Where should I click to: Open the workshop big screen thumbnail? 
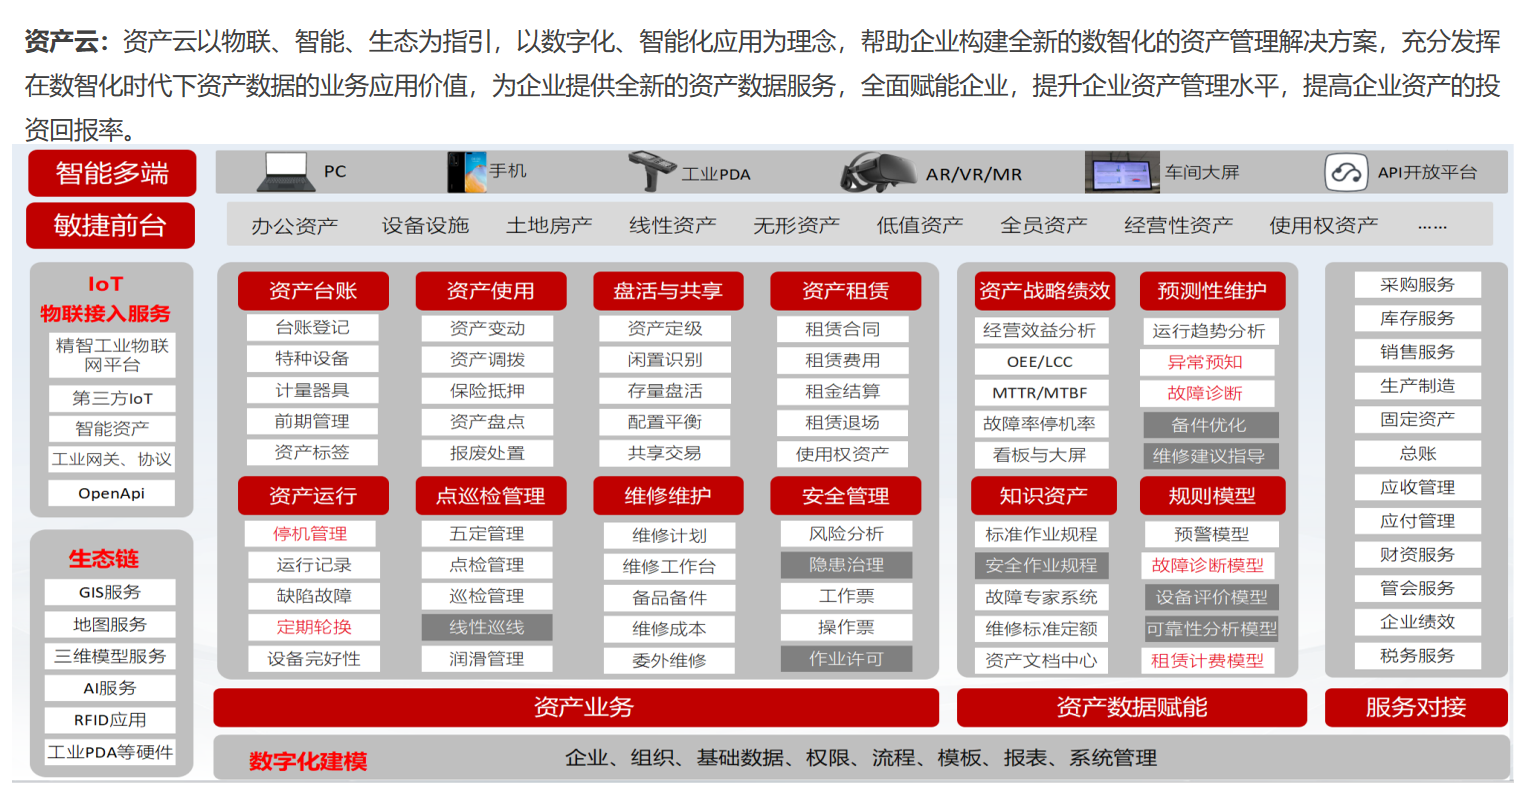click(1121, 172)
